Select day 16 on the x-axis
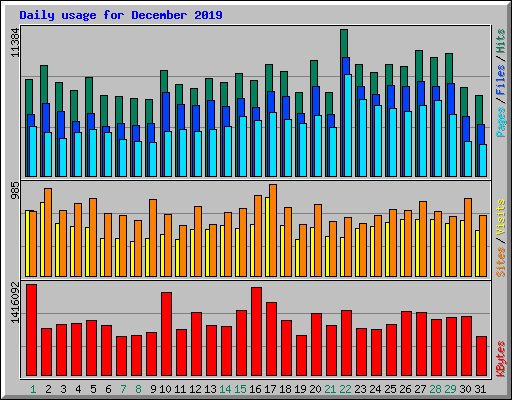Viewport: 512px width, 400px height. tap(255, 389)
